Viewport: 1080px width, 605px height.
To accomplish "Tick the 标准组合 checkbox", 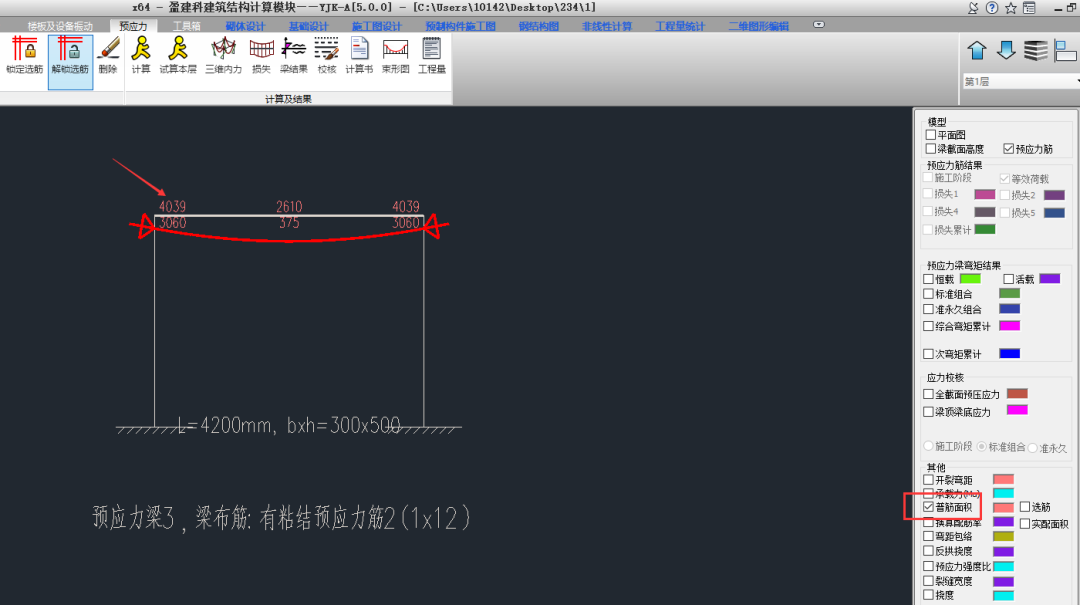I will click(x=928, y=294).
